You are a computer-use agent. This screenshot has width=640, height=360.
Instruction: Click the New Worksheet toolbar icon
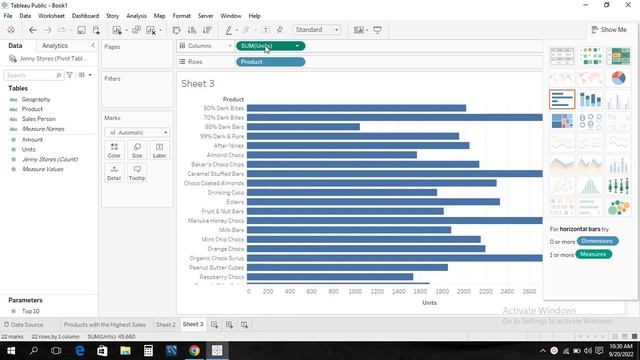pos(117,30)
